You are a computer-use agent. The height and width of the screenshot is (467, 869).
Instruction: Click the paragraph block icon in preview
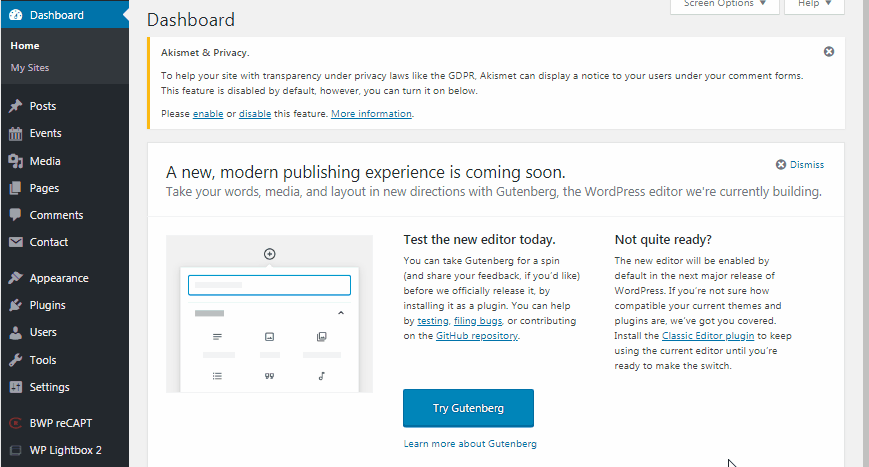[x=217, y=337]
